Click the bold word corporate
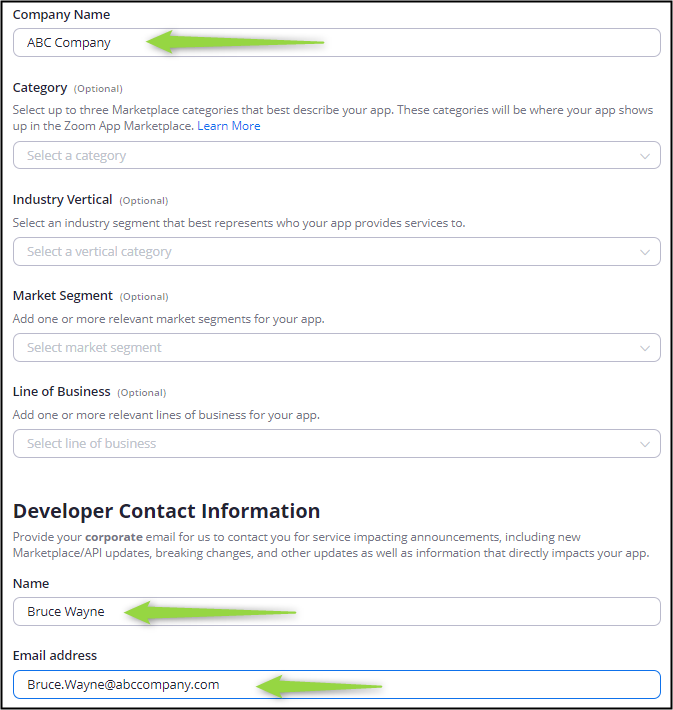673x710 pixels. (x=114, y=537)
